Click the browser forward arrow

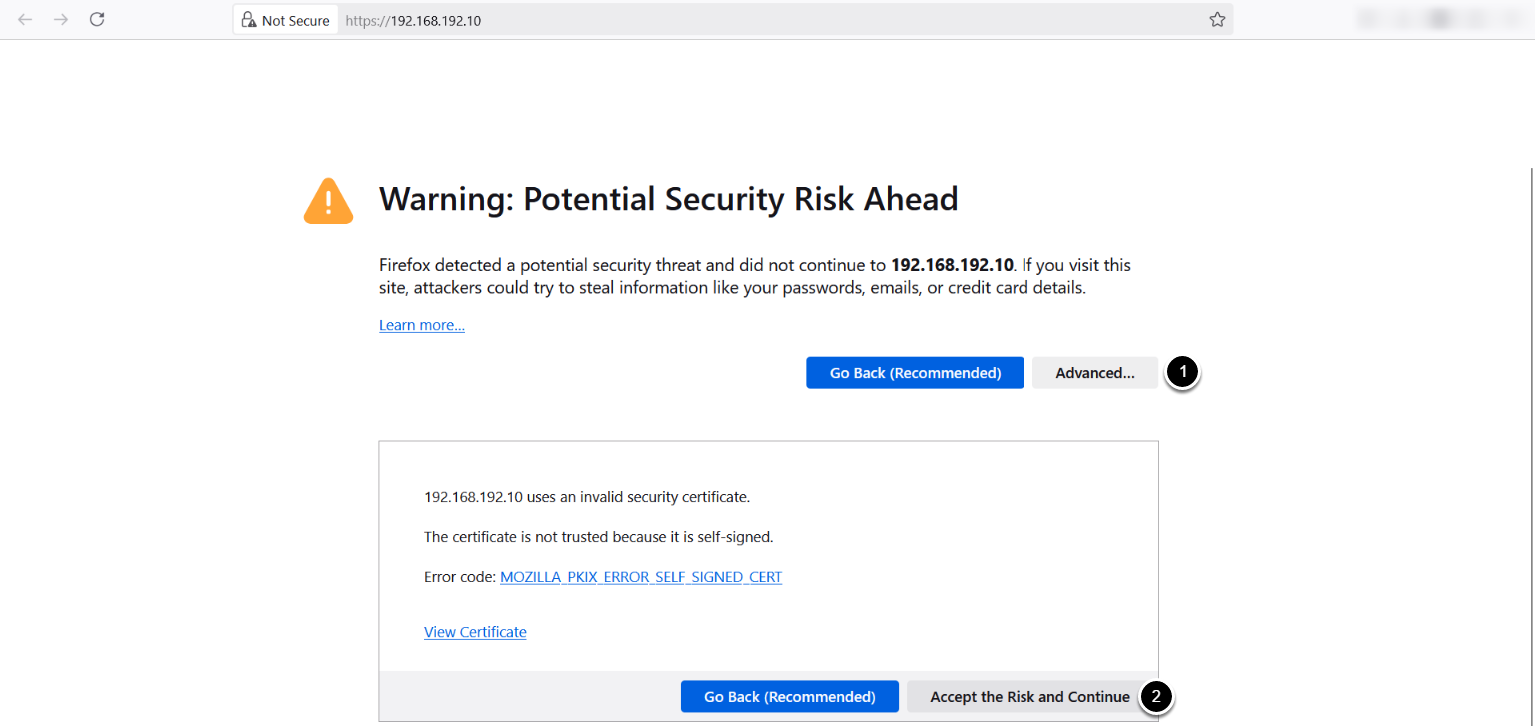point(61,20)
